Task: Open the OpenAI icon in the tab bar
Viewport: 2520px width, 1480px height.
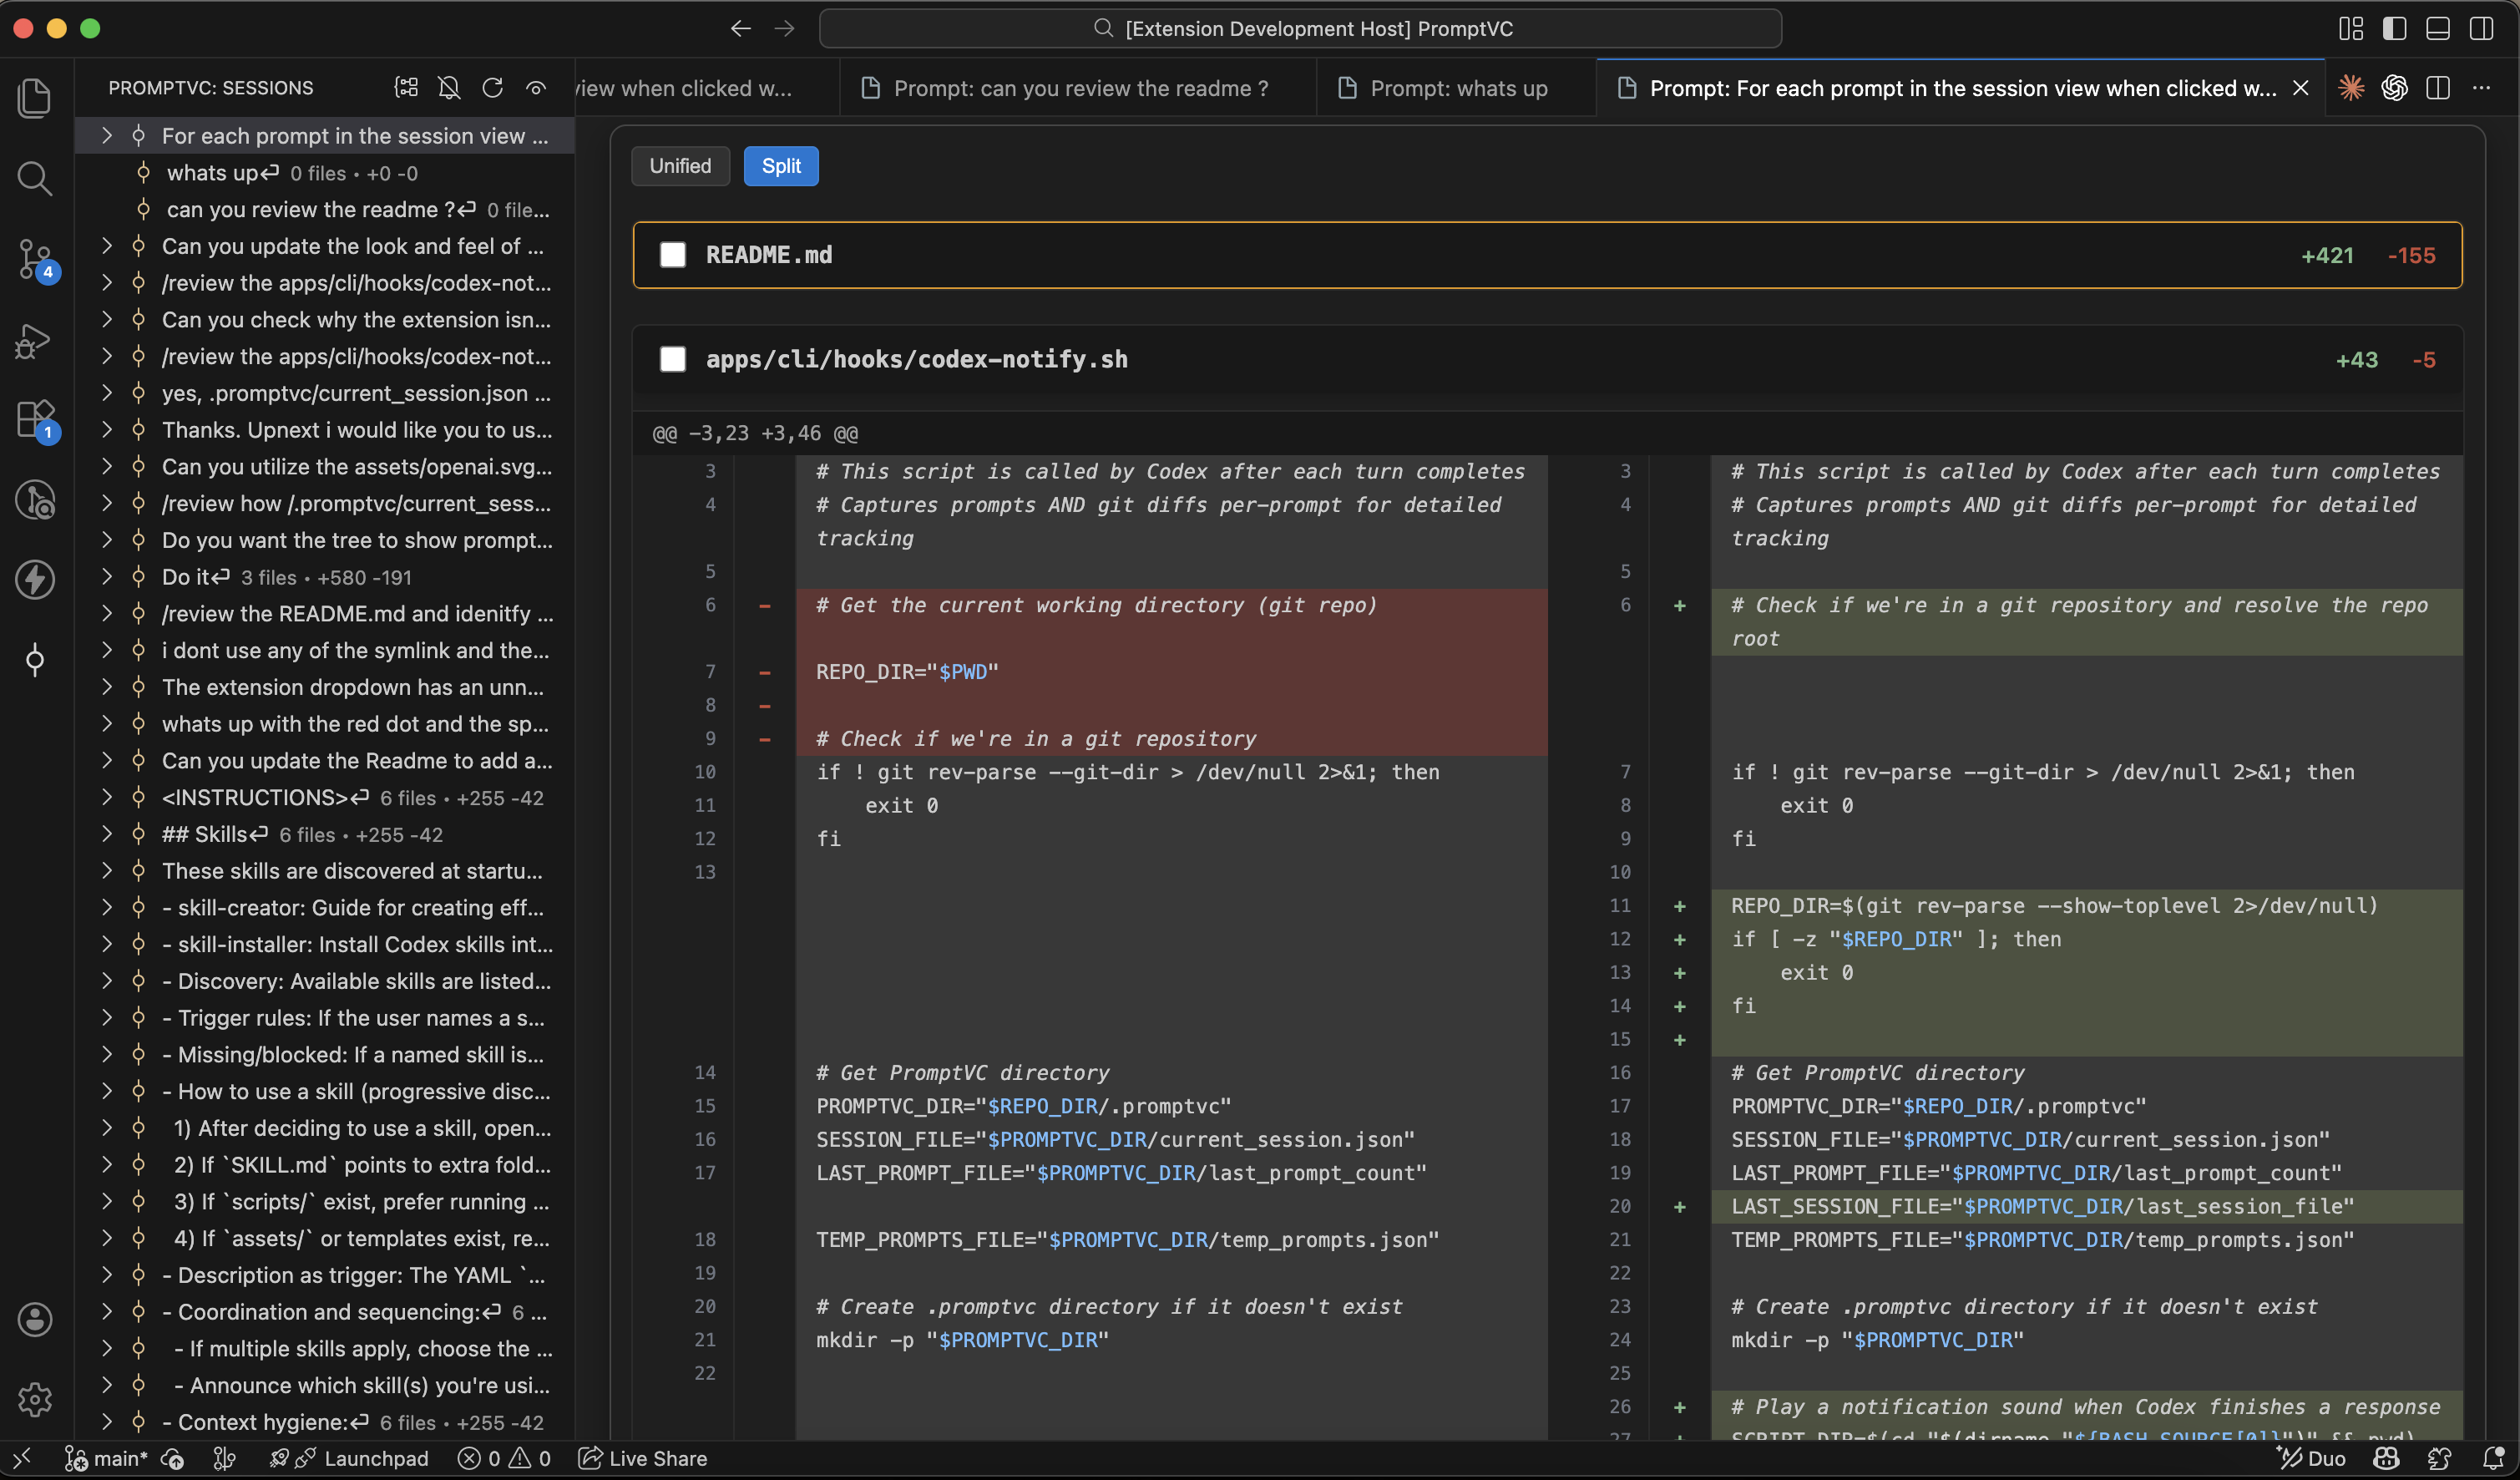Action: (x=2394, y=88)
